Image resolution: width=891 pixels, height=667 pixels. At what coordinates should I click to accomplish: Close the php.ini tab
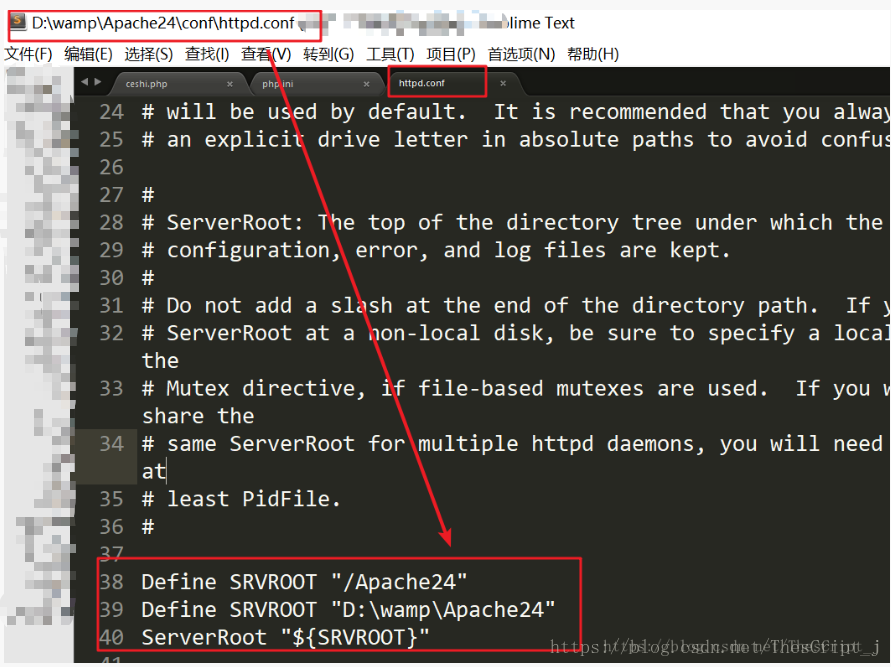(x=367, y=84)
